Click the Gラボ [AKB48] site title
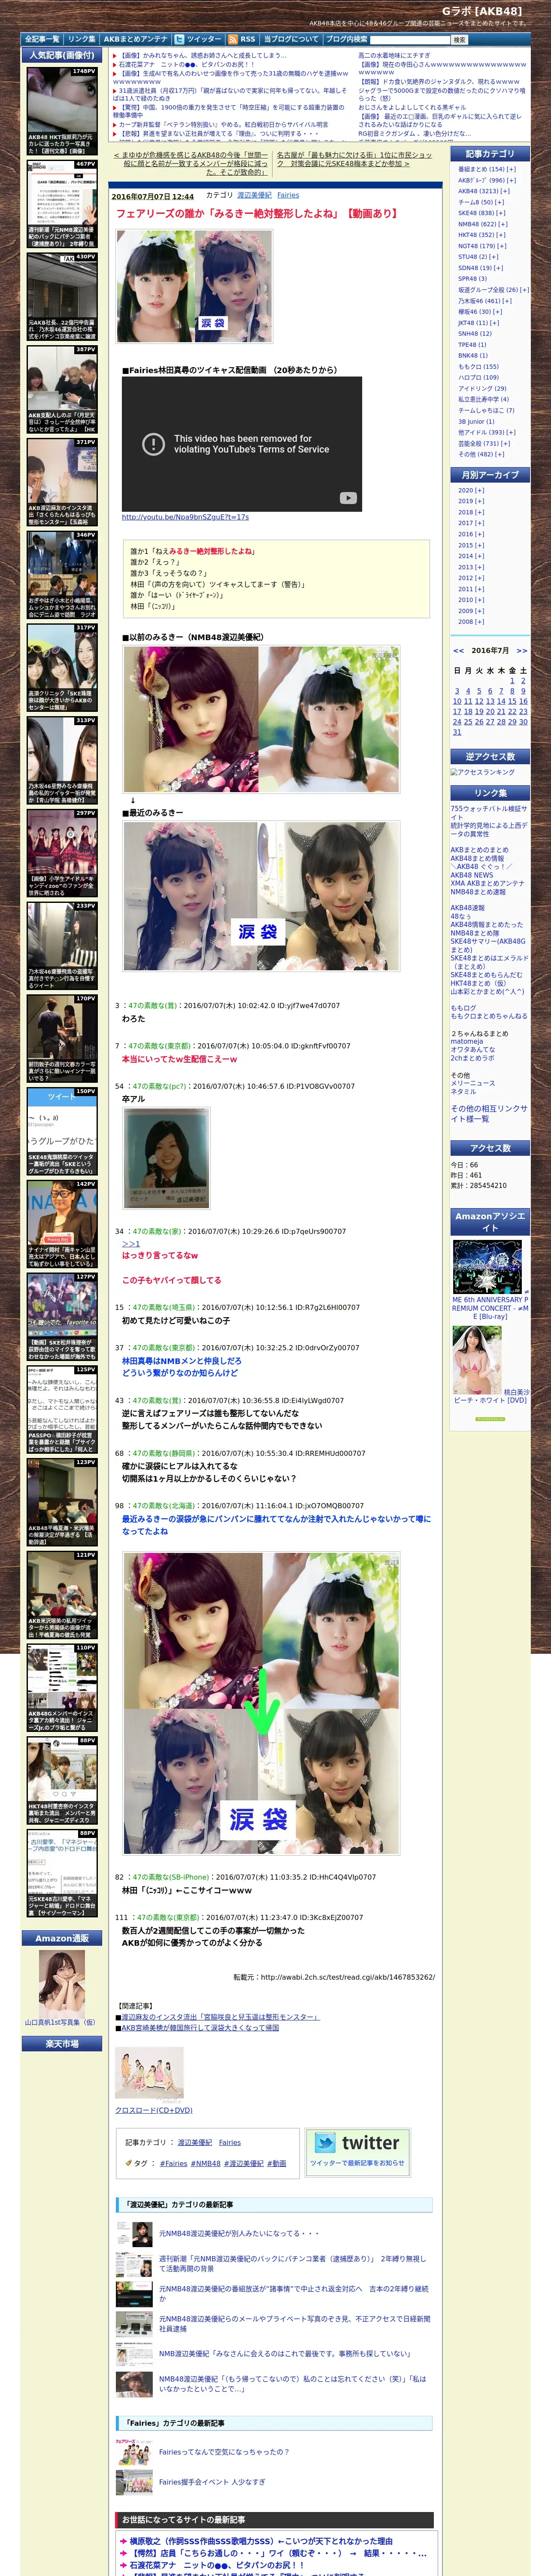 (x=482, y=11)
